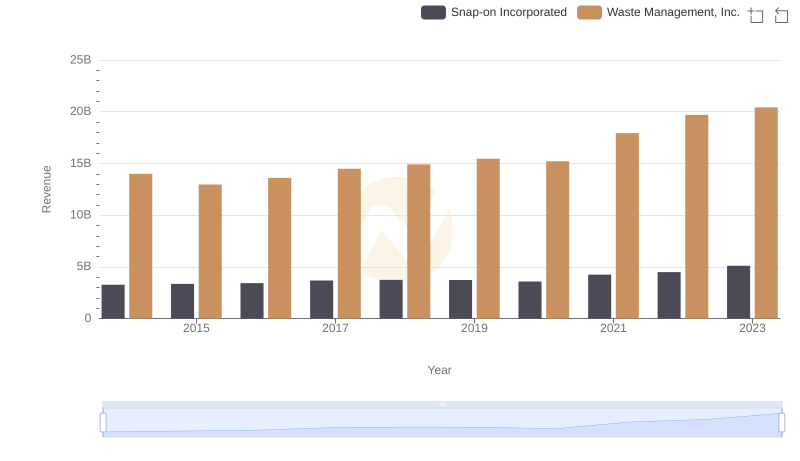Click the 2015 Snap-on bar
Screen dimensions: 800x461
click(183, 301)
